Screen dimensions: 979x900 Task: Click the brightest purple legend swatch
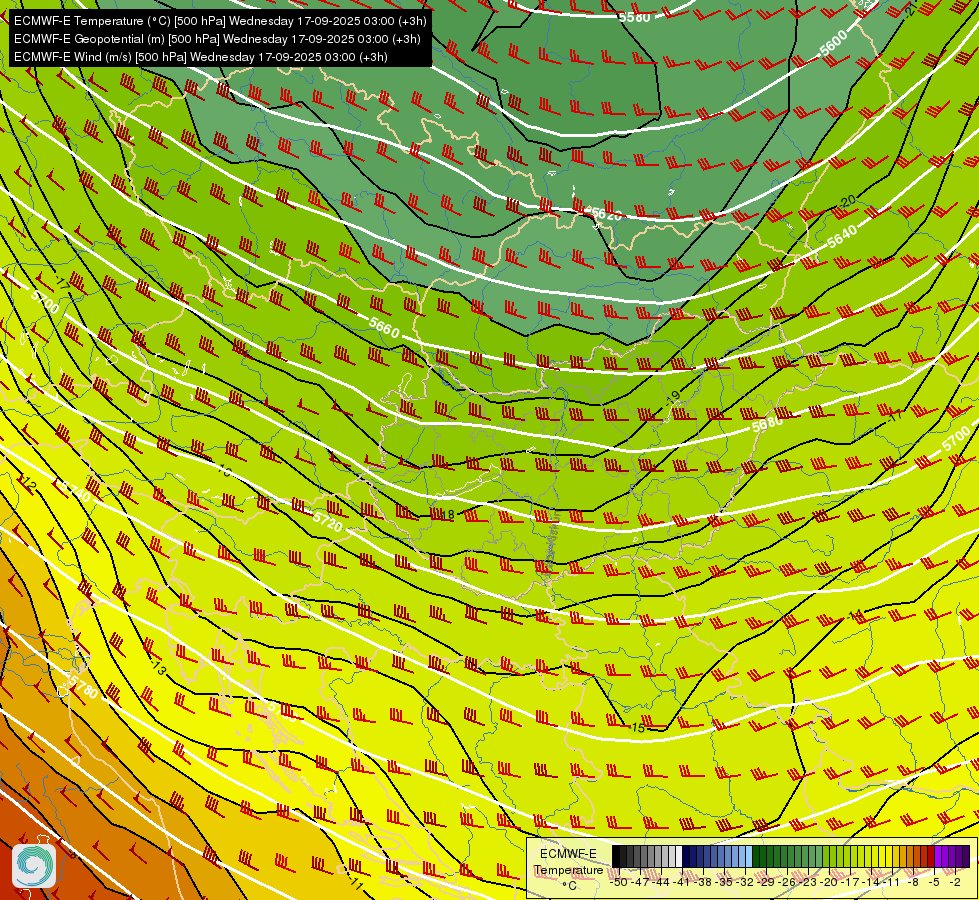pos(938,856)
